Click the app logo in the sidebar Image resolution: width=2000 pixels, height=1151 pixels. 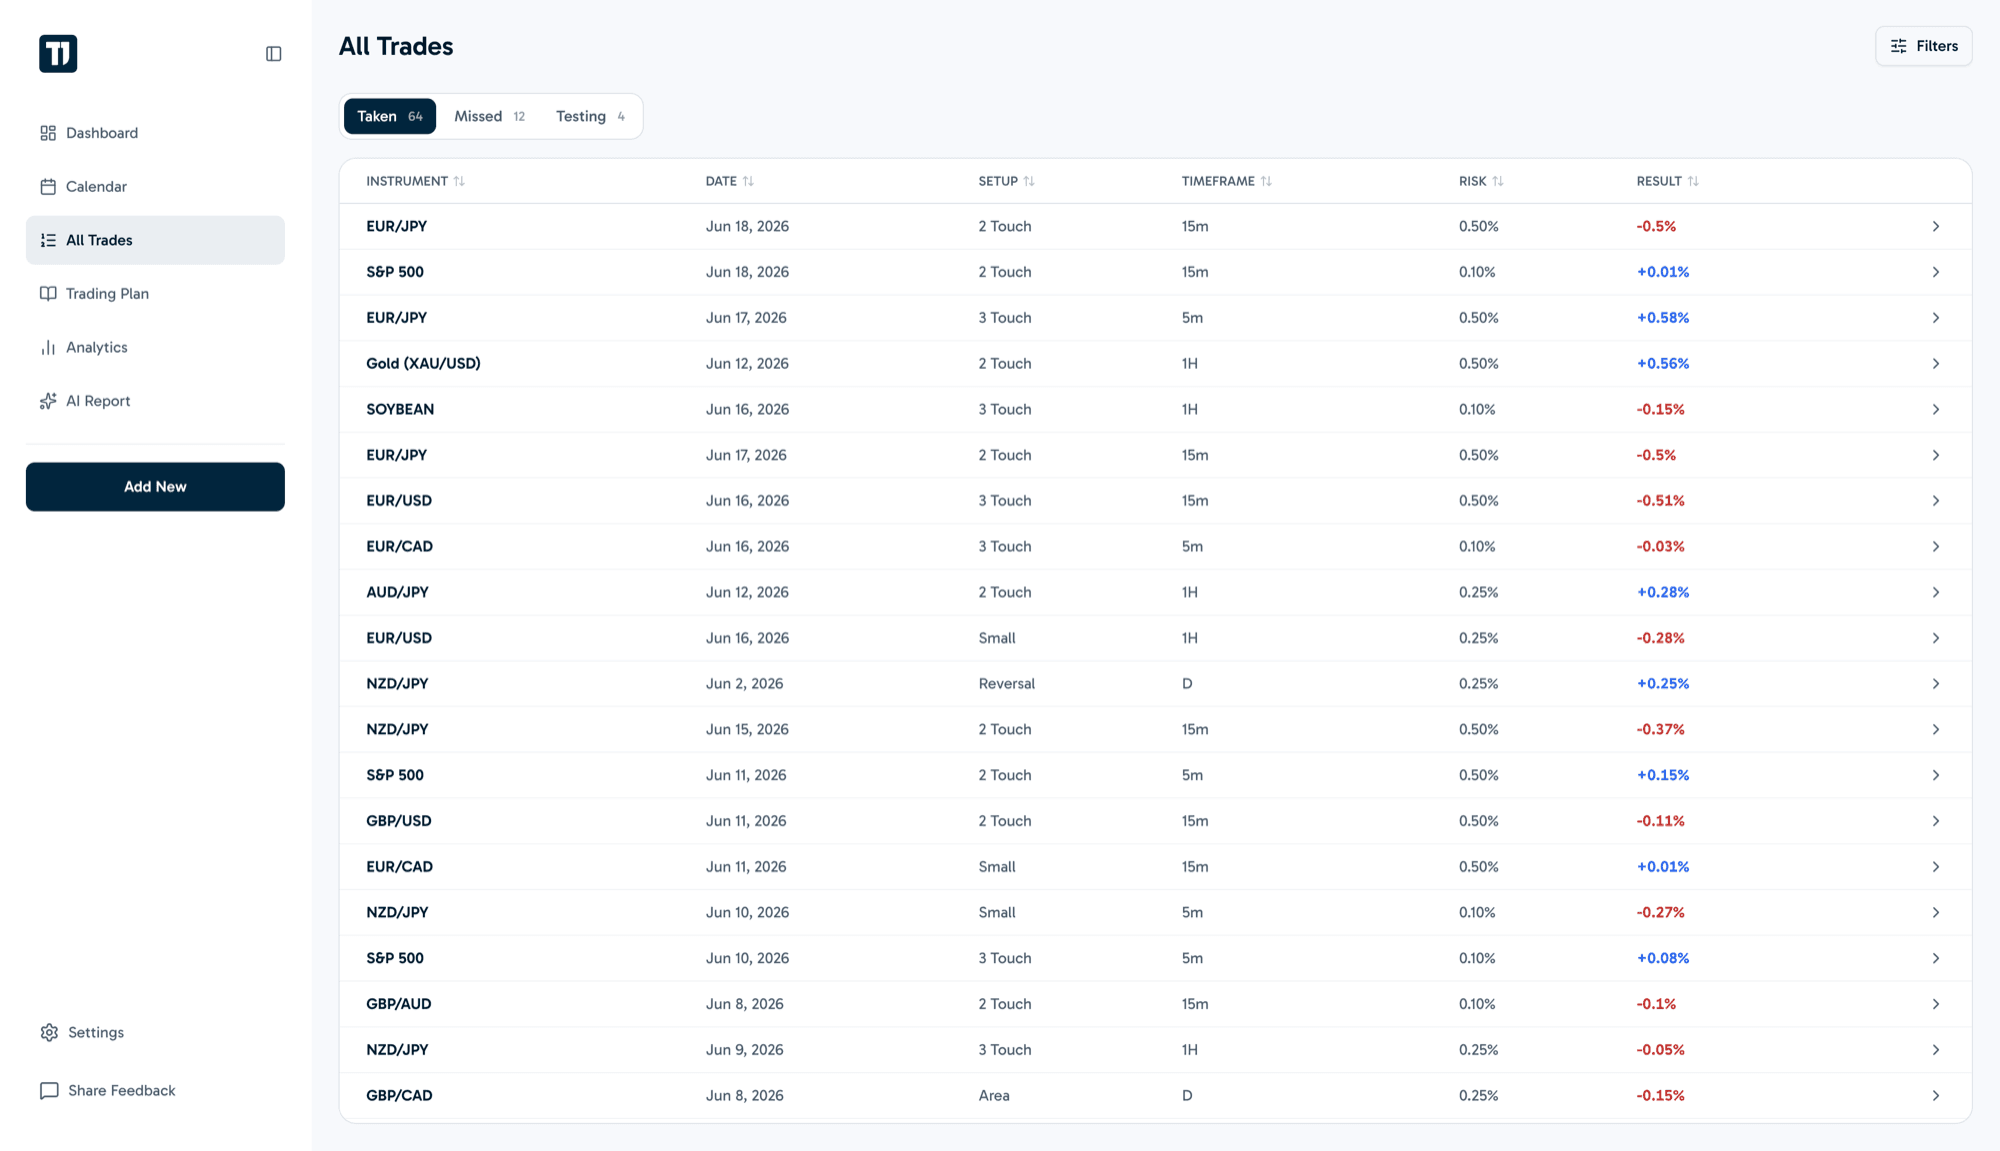pos(58,54)
